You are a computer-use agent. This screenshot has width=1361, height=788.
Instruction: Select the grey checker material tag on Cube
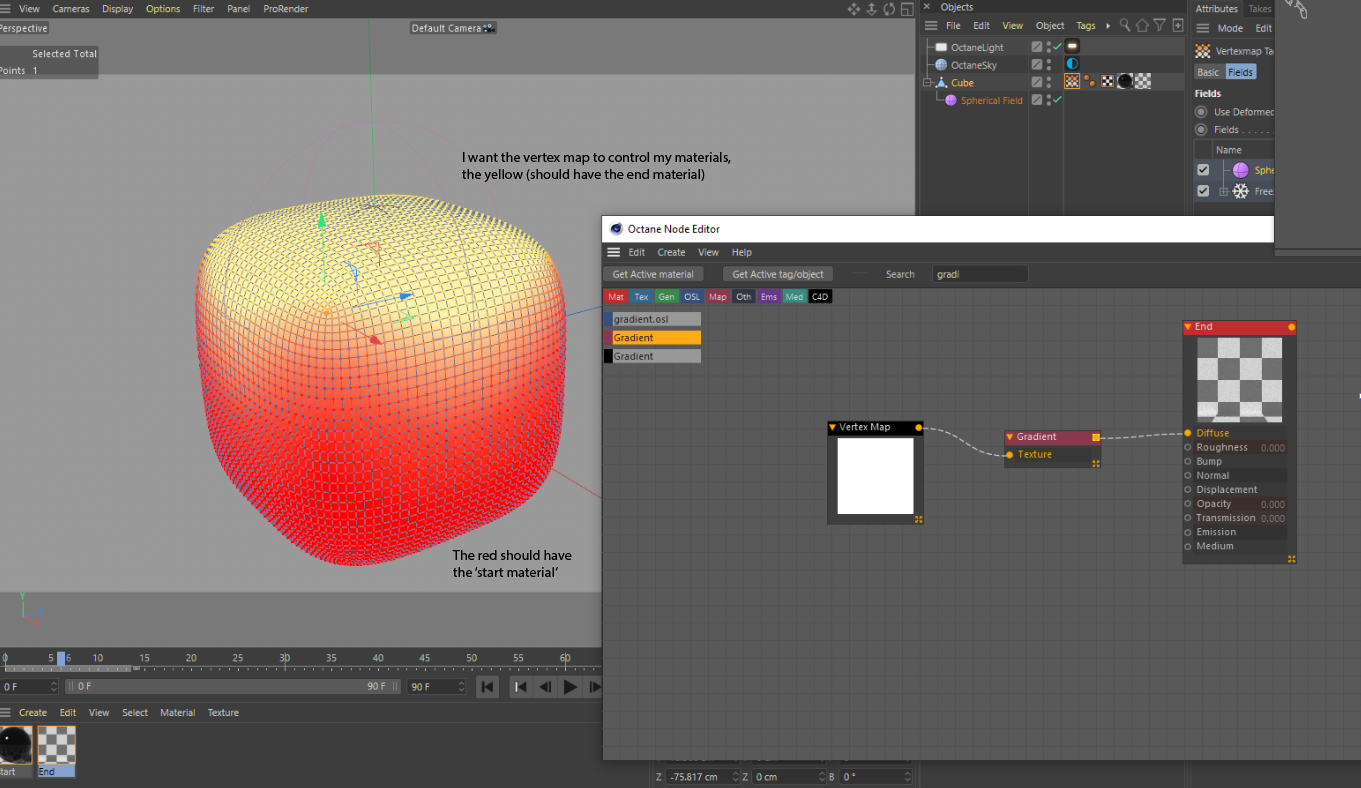click(1142, 82)
